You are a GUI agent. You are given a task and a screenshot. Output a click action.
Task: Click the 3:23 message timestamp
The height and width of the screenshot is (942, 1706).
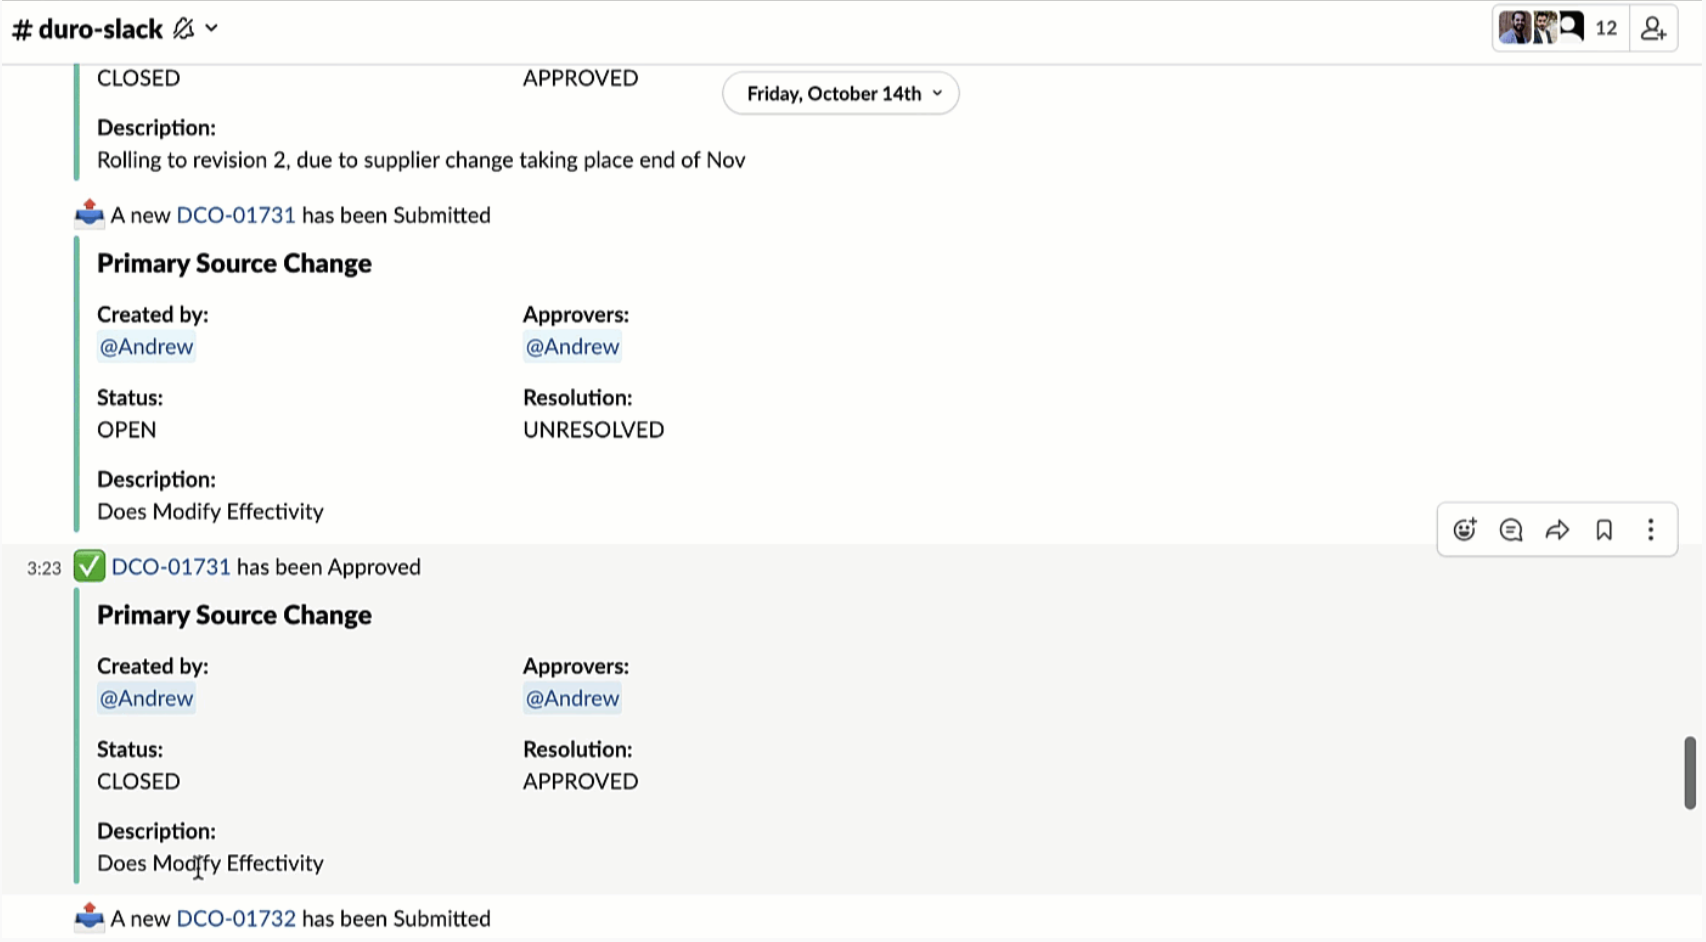tap(44, 569)
